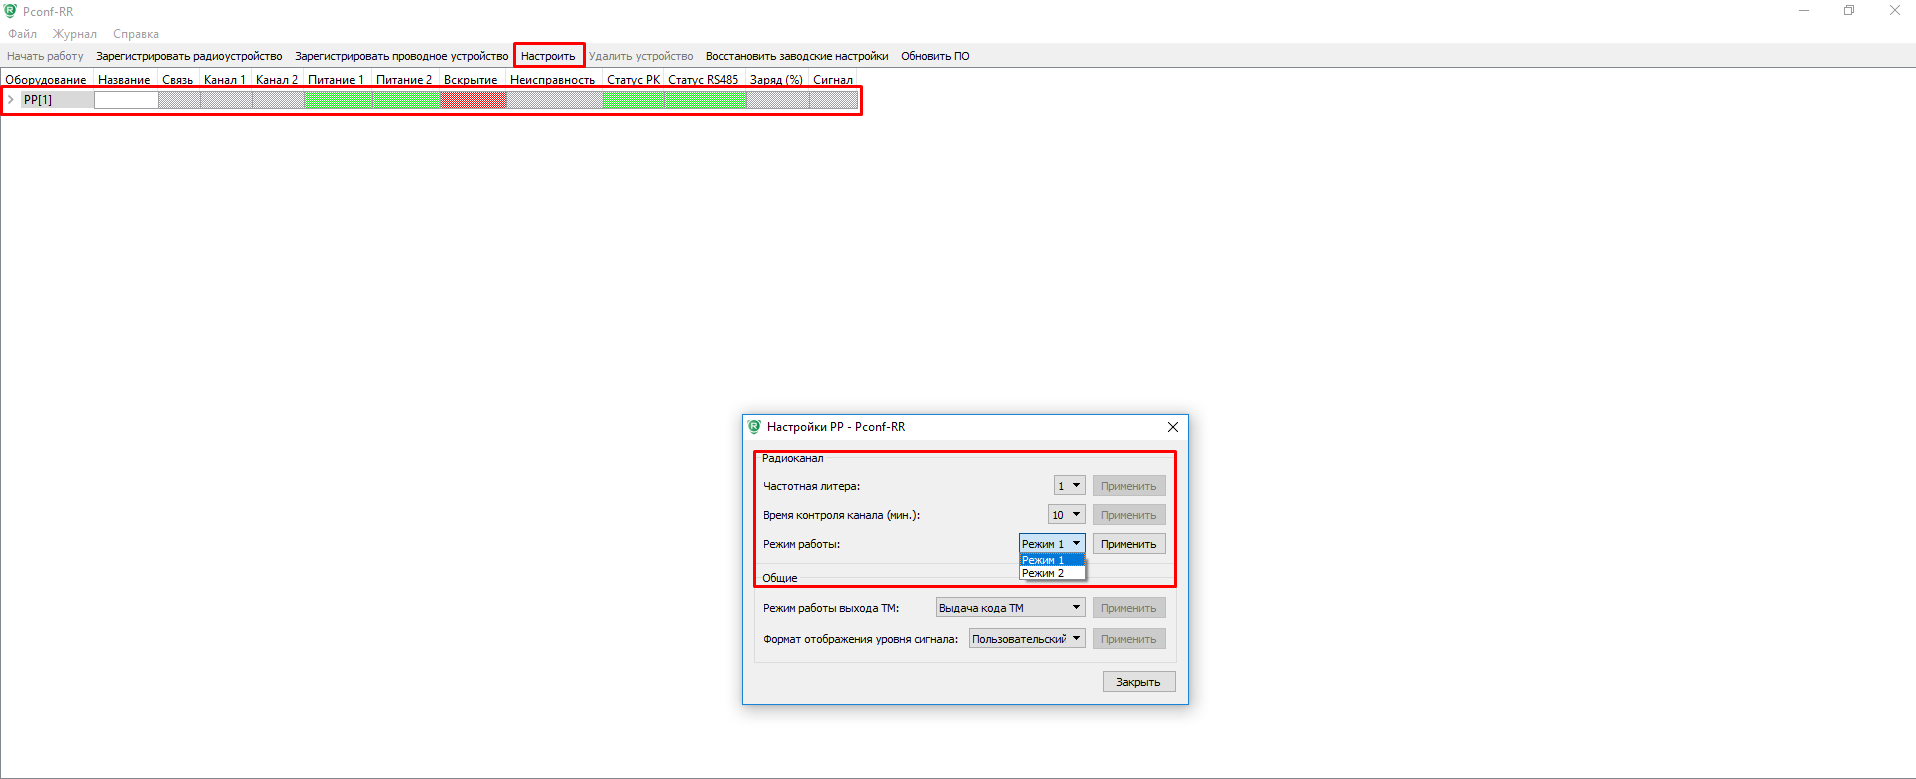Open the Файл menu
The width and height of the screenshot is (1916, 779).
click(x=22, y=34)
